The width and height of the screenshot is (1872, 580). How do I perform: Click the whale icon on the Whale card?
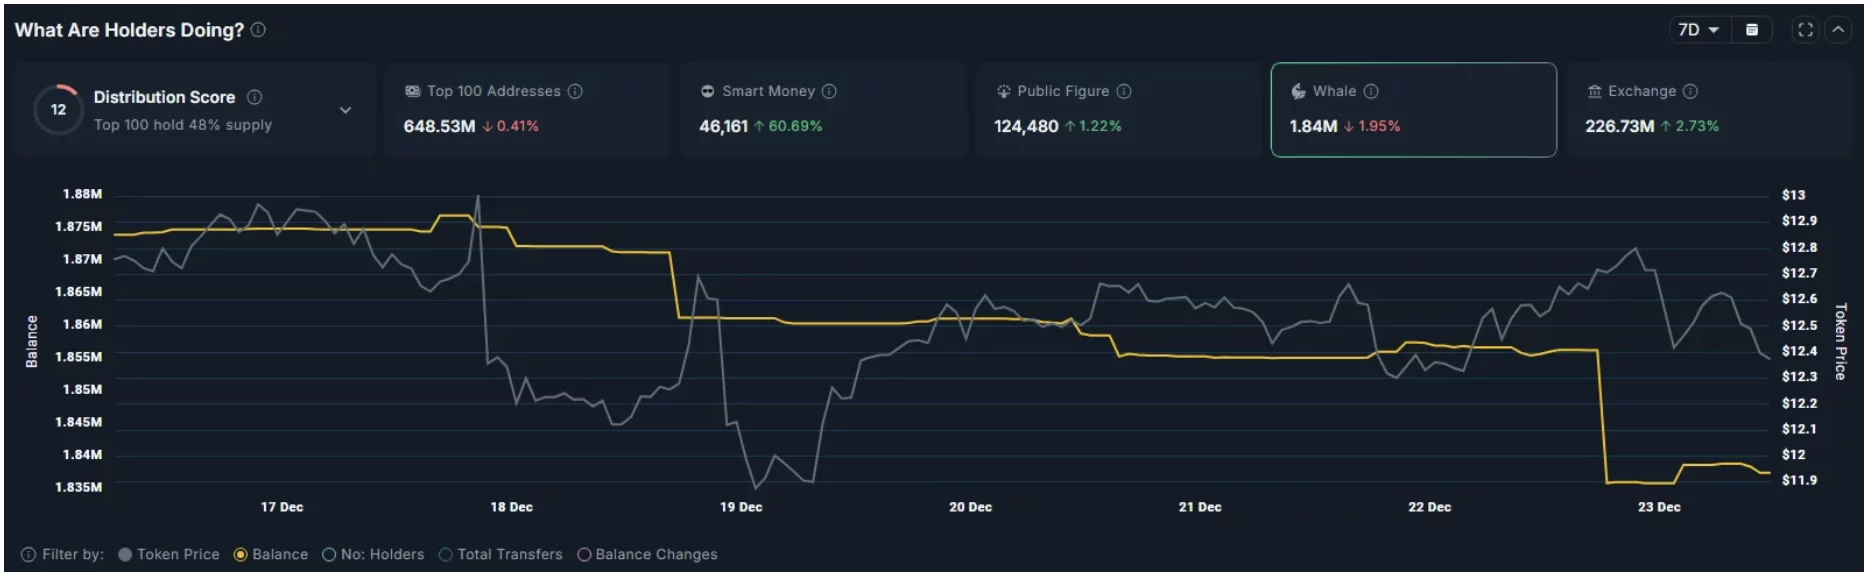(1298, 91)
